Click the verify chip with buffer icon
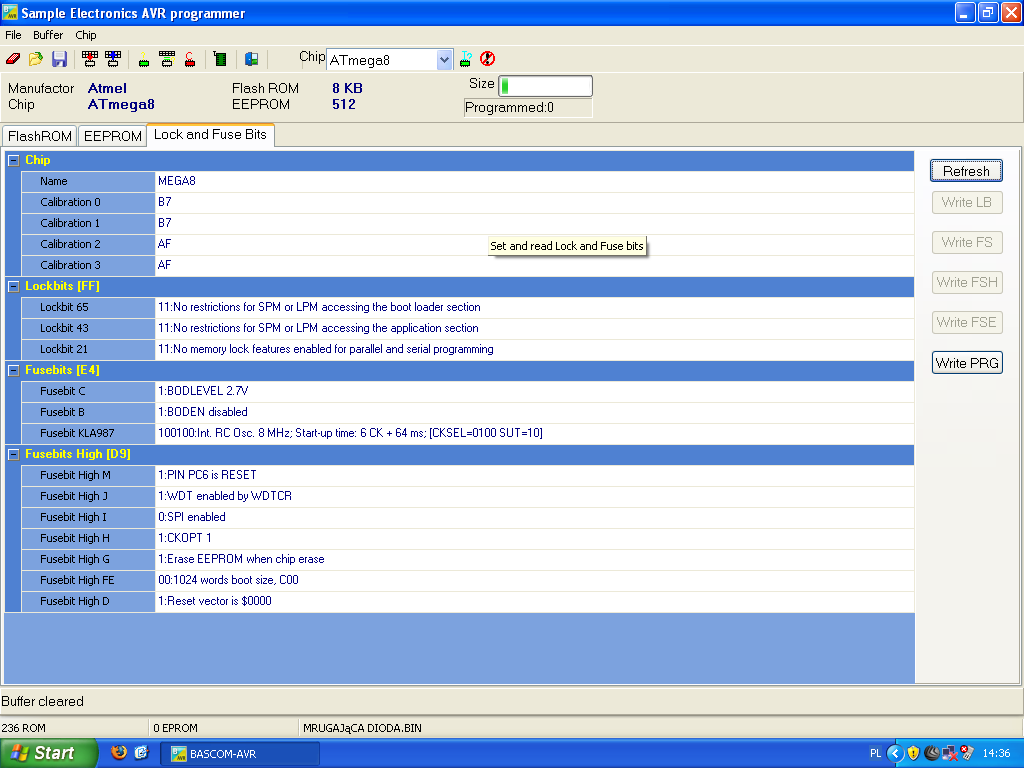 pyautogui.click(x=167, y=59)
